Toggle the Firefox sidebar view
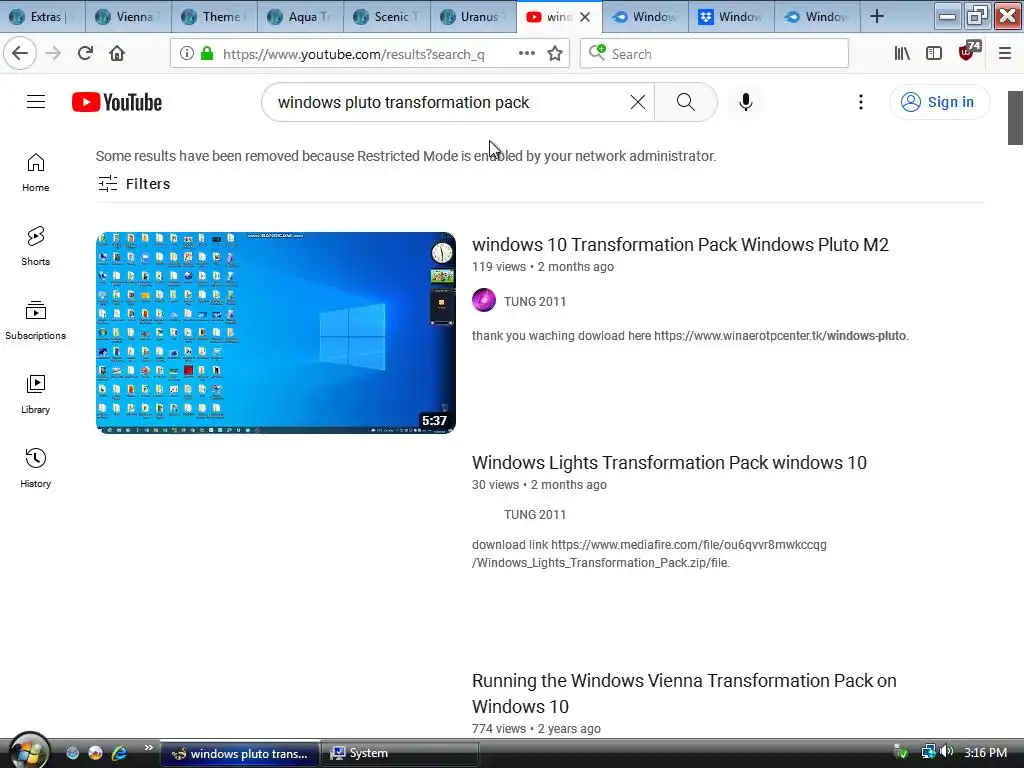 [x=934, y=54]
